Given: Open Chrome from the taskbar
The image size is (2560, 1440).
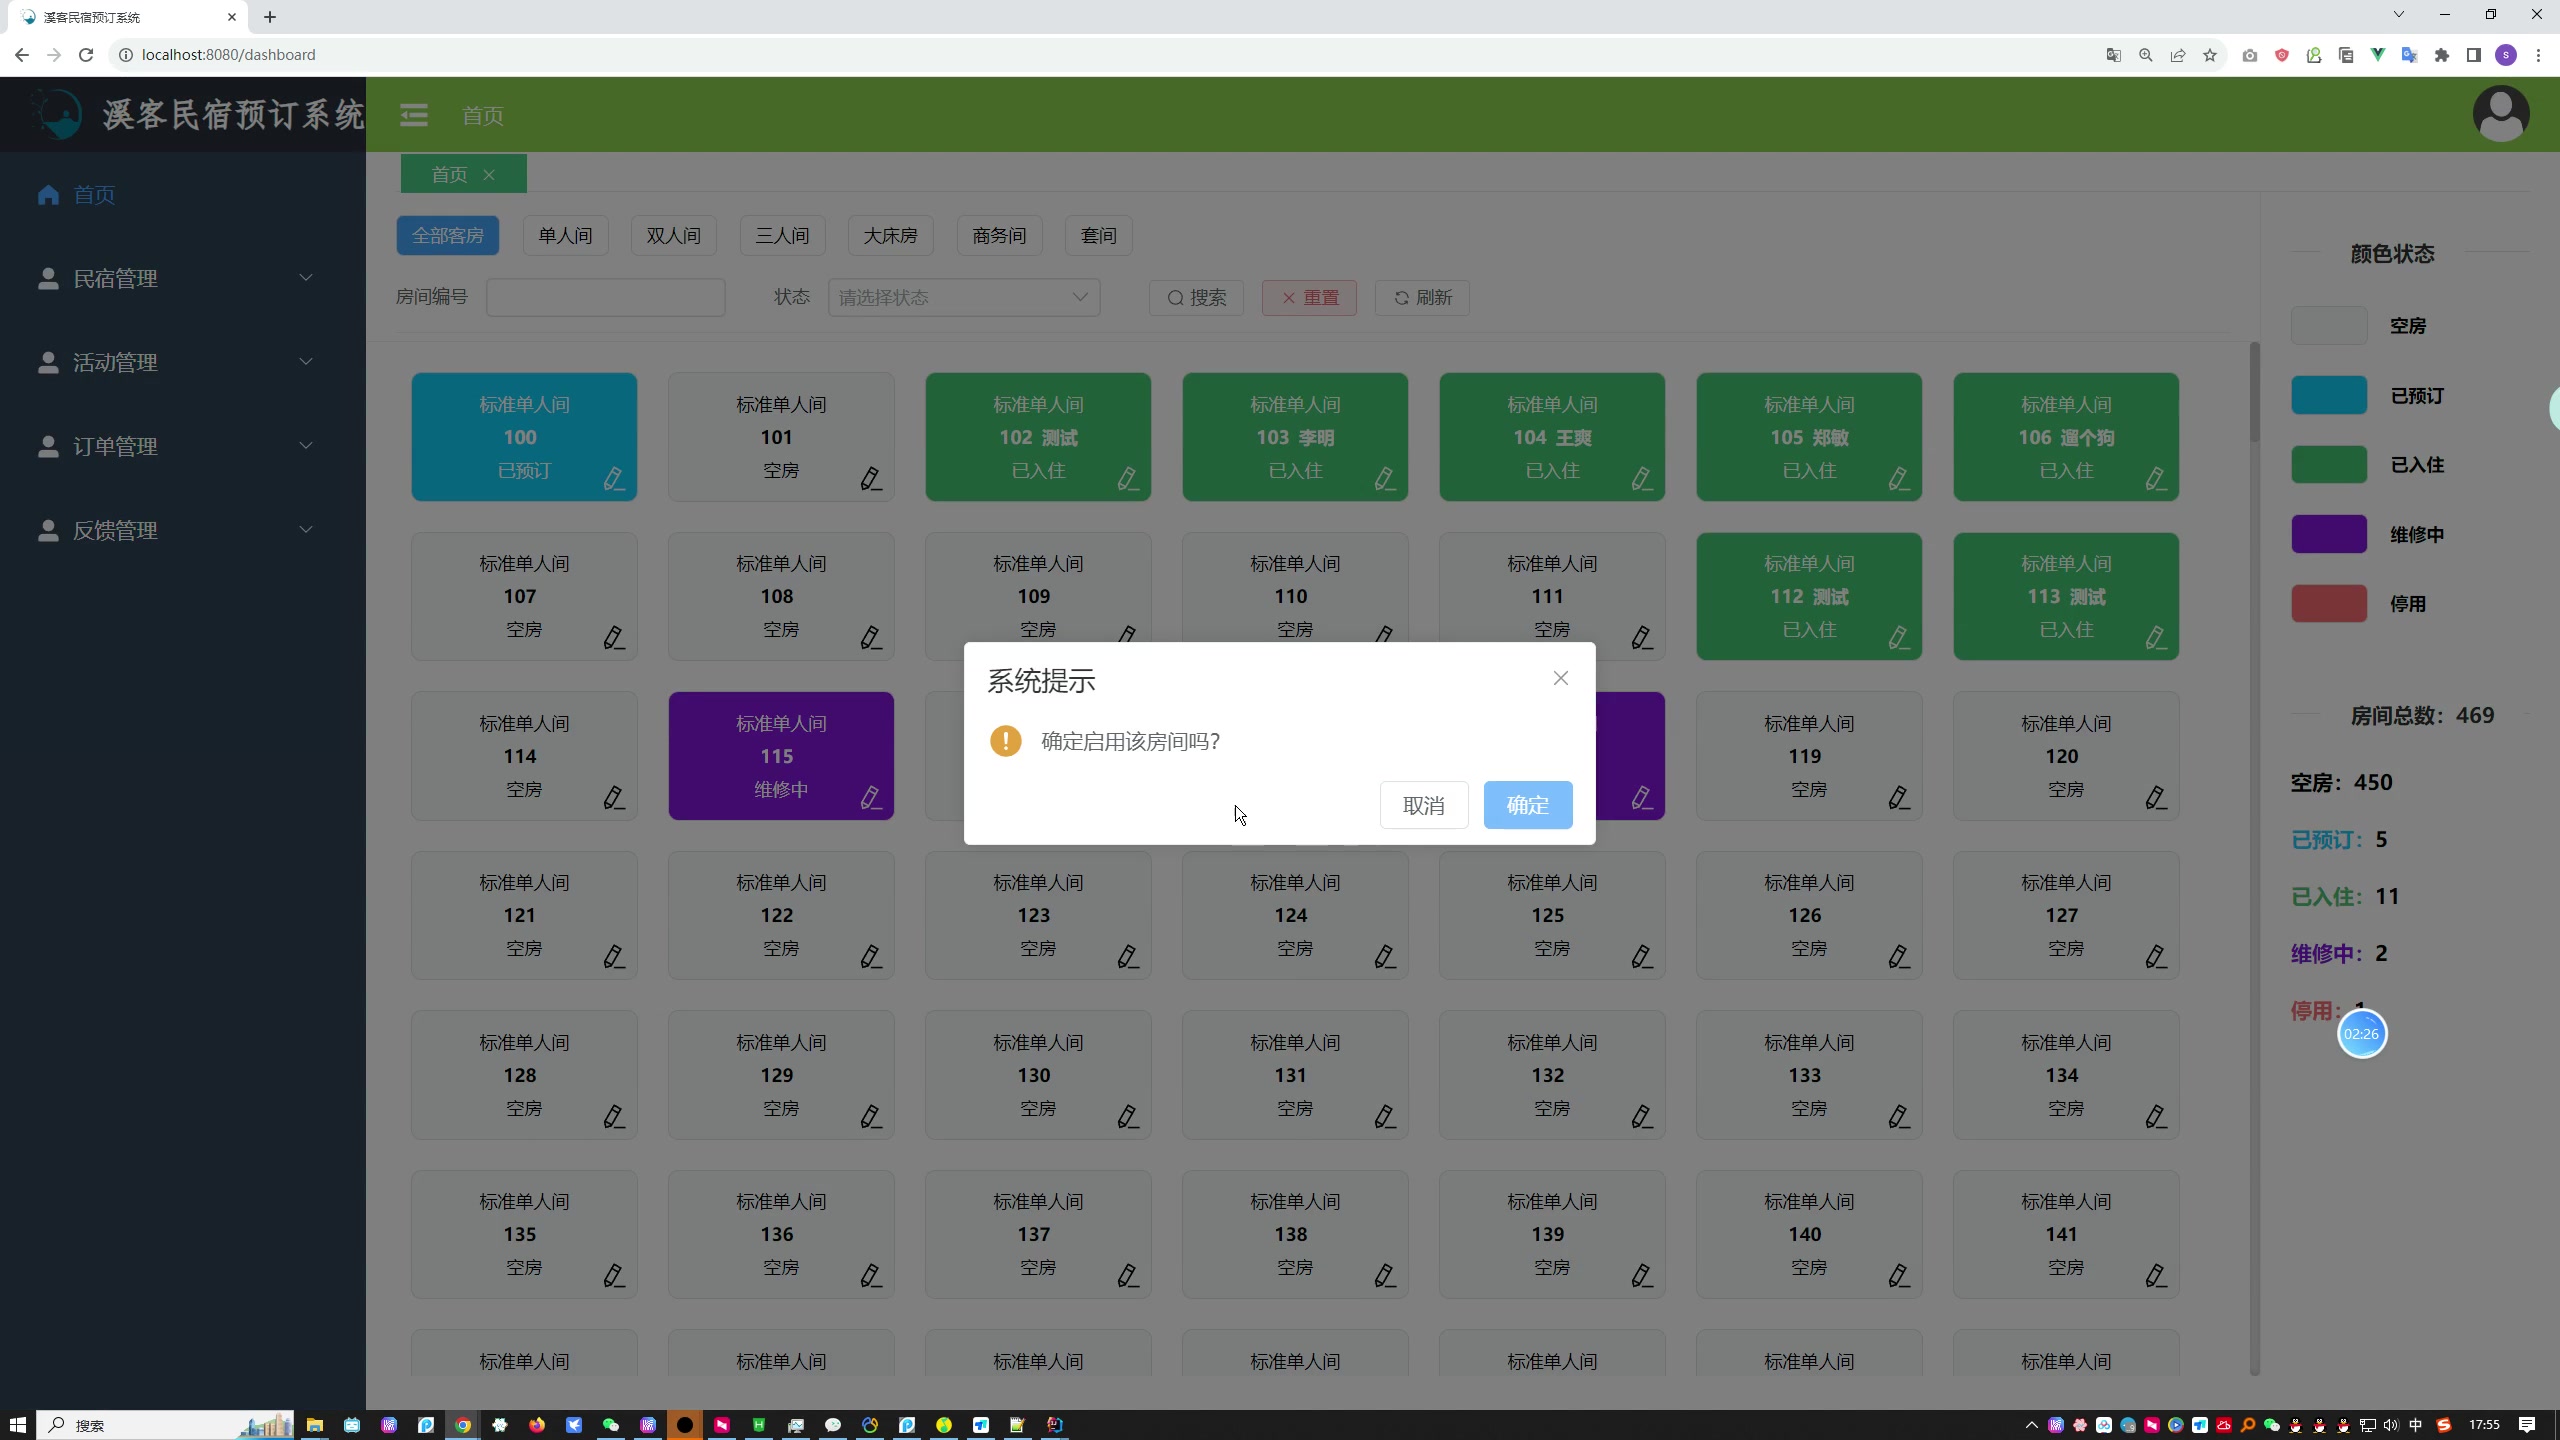Looking at the screenshot, I should point(463,1425).
